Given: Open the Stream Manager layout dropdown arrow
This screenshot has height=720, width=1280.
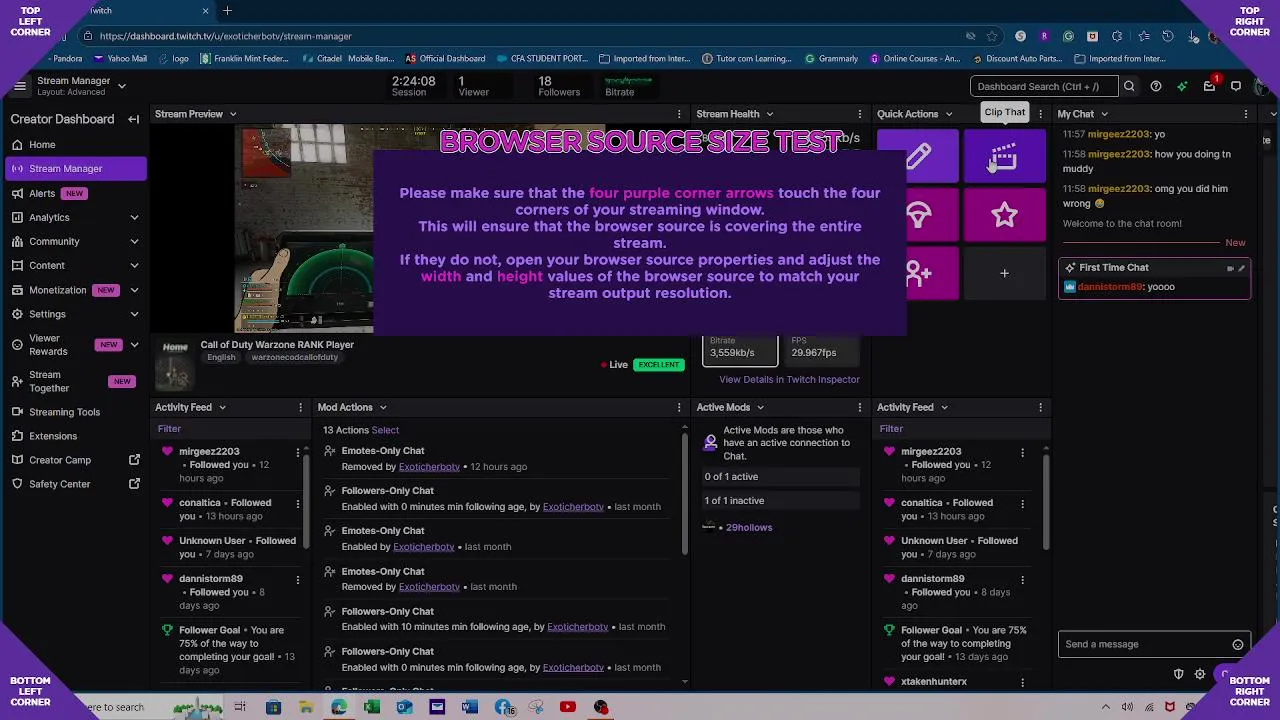Looking at the screenshot, I should pos(122,86).
